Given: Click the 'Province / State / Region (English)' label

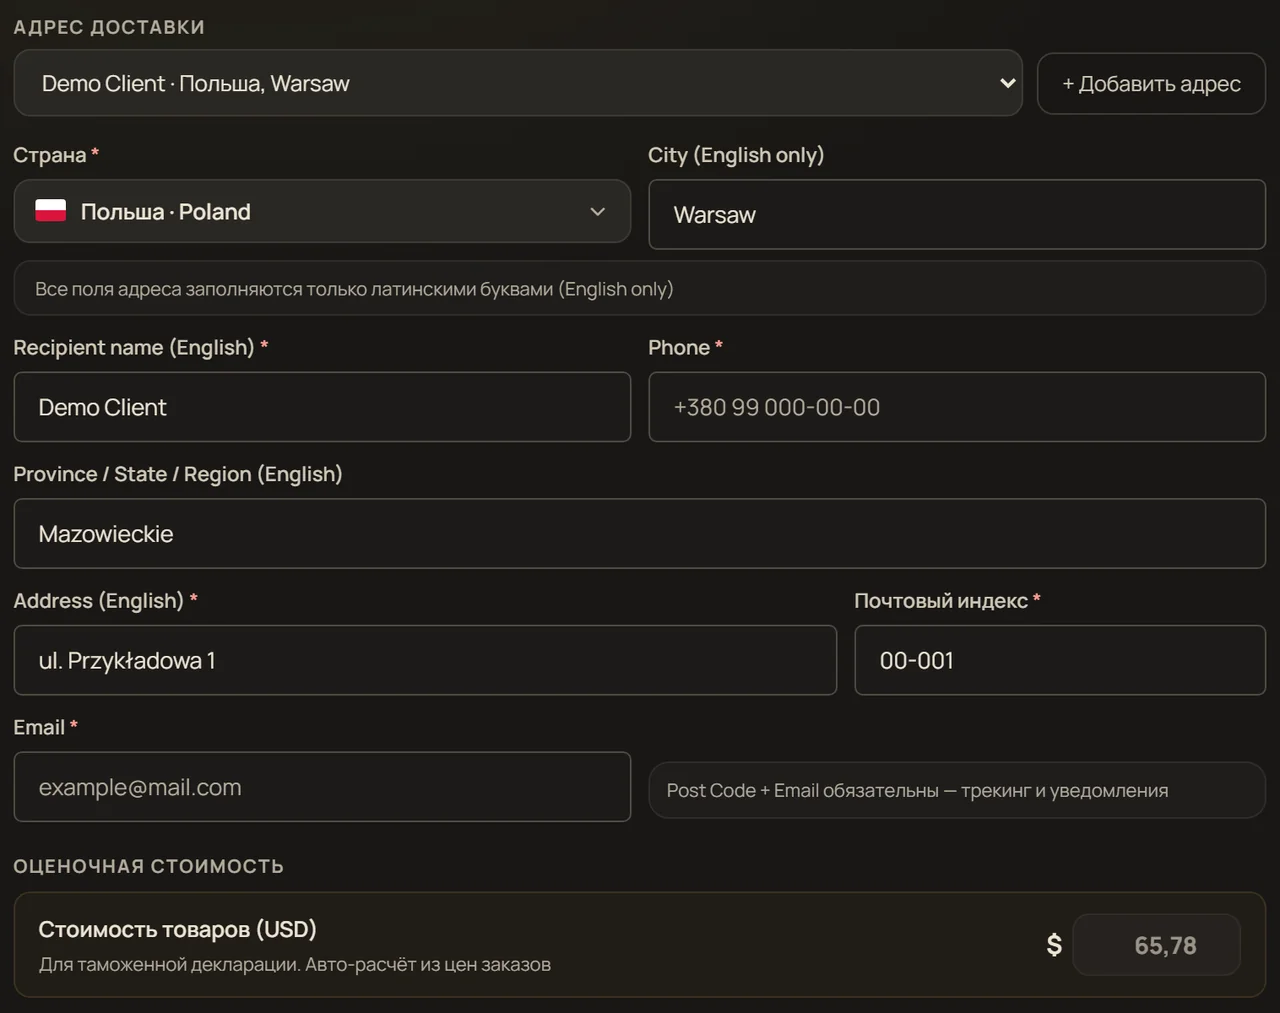Looking at the screenshot, I should [x=178, y=474].
